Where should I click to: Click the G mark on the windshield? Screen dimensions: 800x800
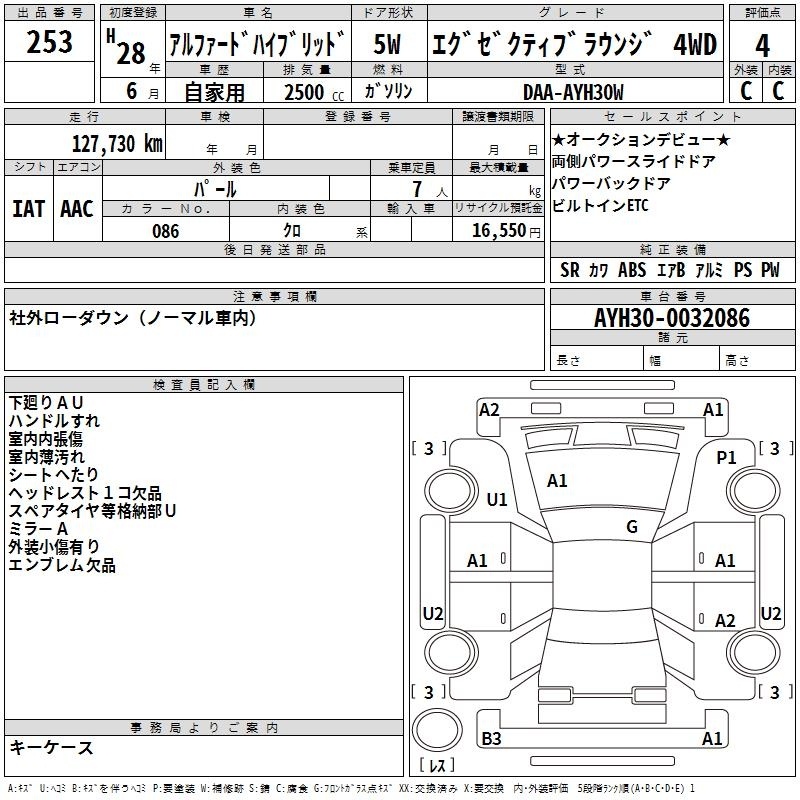click(x=632, y=527)
